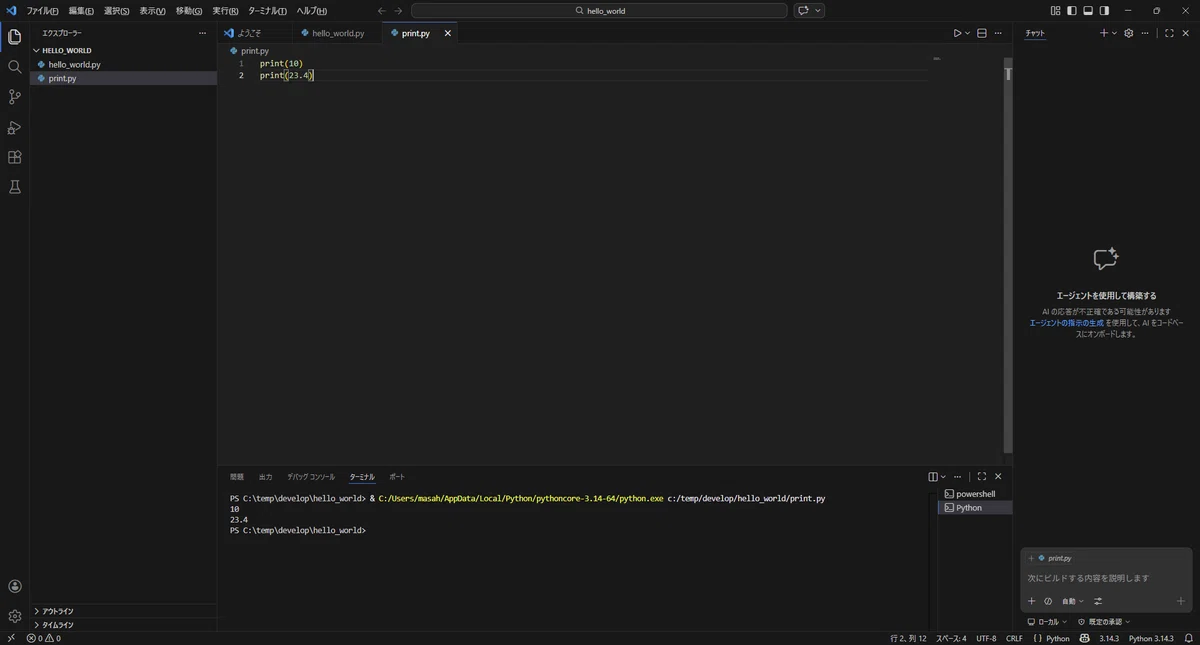Open notifications bell in status bar
Screen dimensions: 1200x645
(x=1188, y=638)
